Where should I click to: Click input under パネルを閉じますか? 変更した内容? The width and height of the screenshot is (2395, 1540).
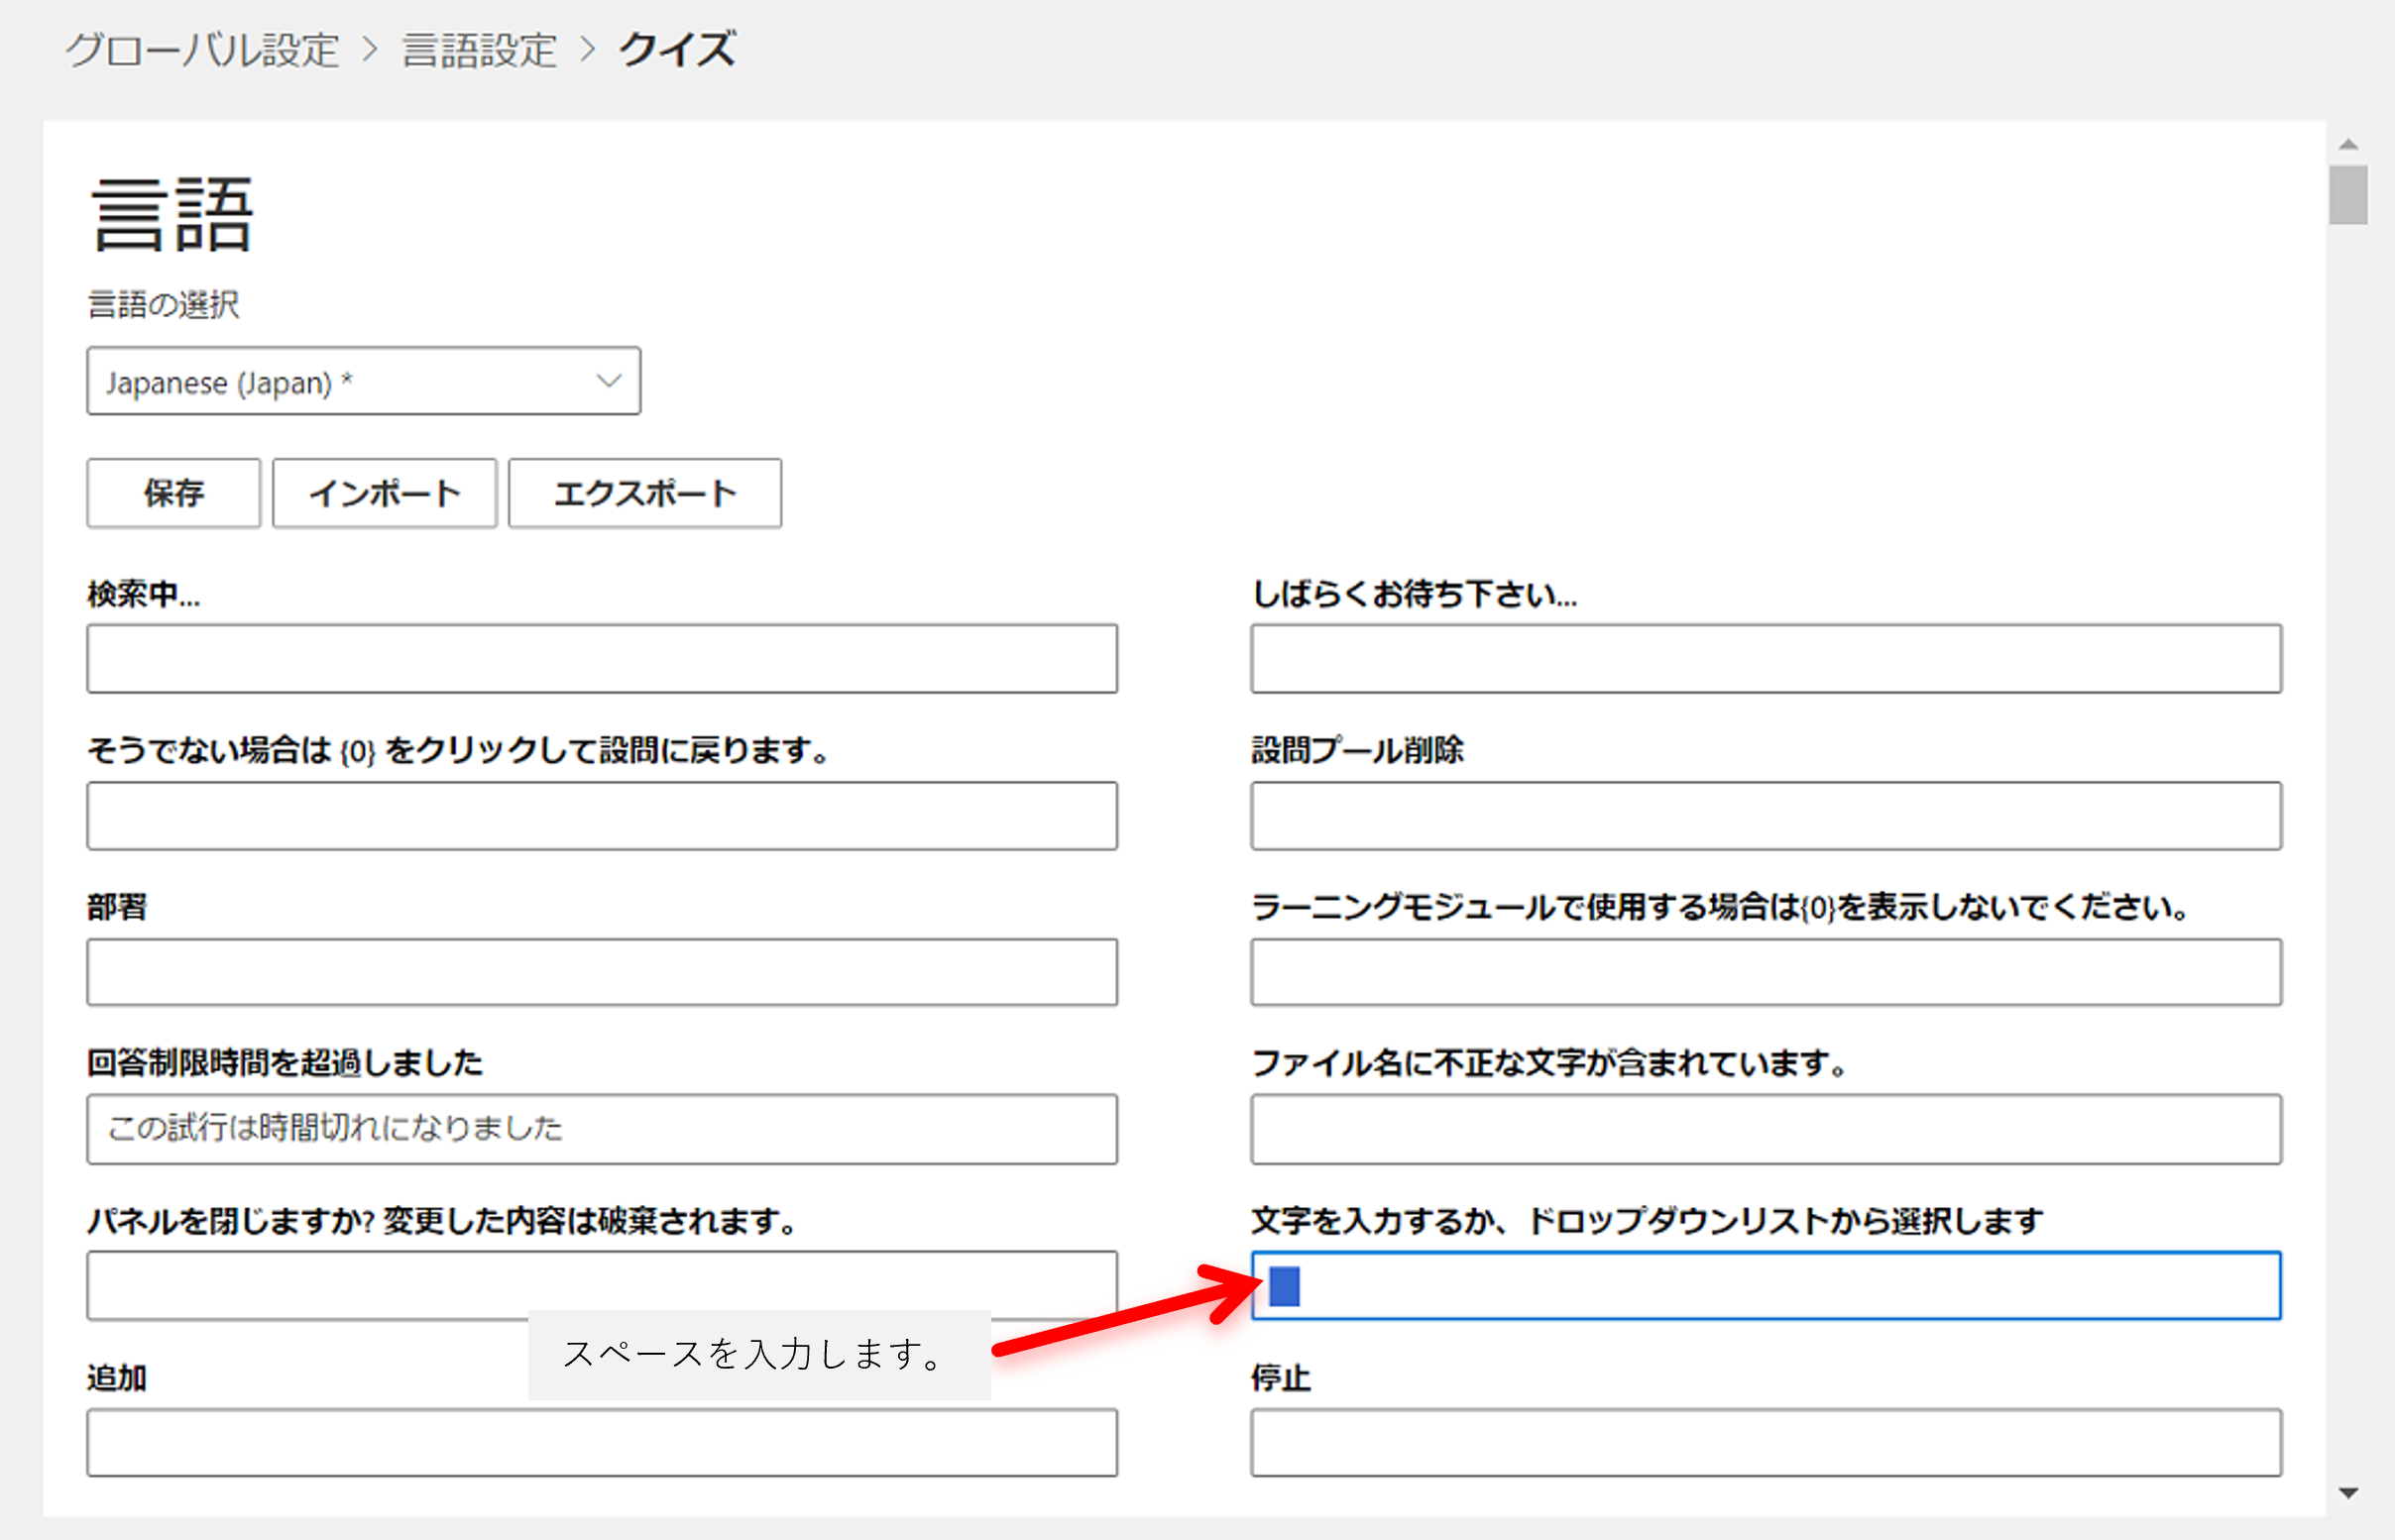click(x=602, y=1286)
